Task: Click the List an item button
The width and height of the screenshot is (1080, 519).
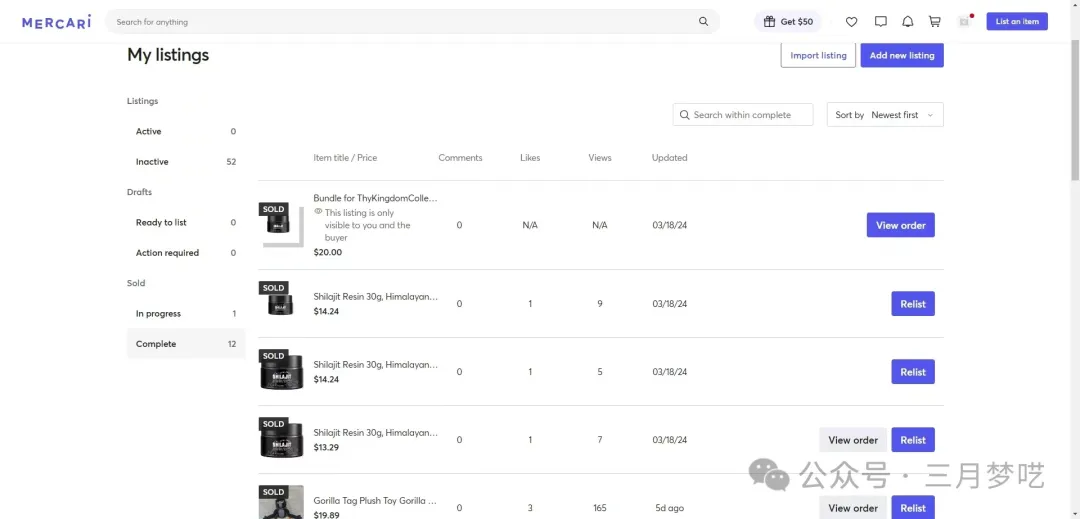Action: (1017, 21)
